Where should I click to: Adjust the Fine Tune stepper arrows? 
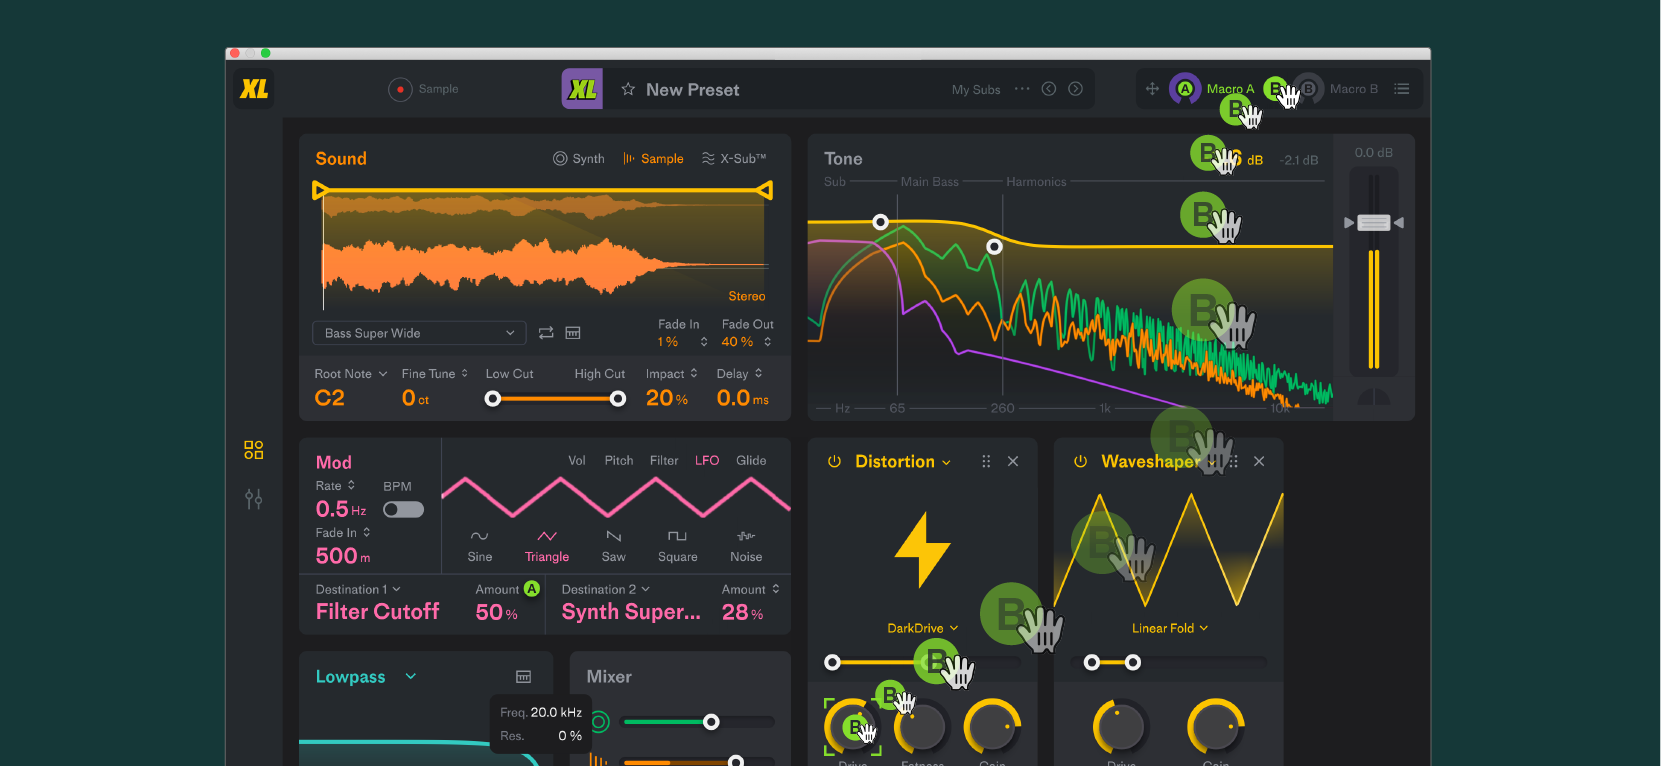[464, 373]
